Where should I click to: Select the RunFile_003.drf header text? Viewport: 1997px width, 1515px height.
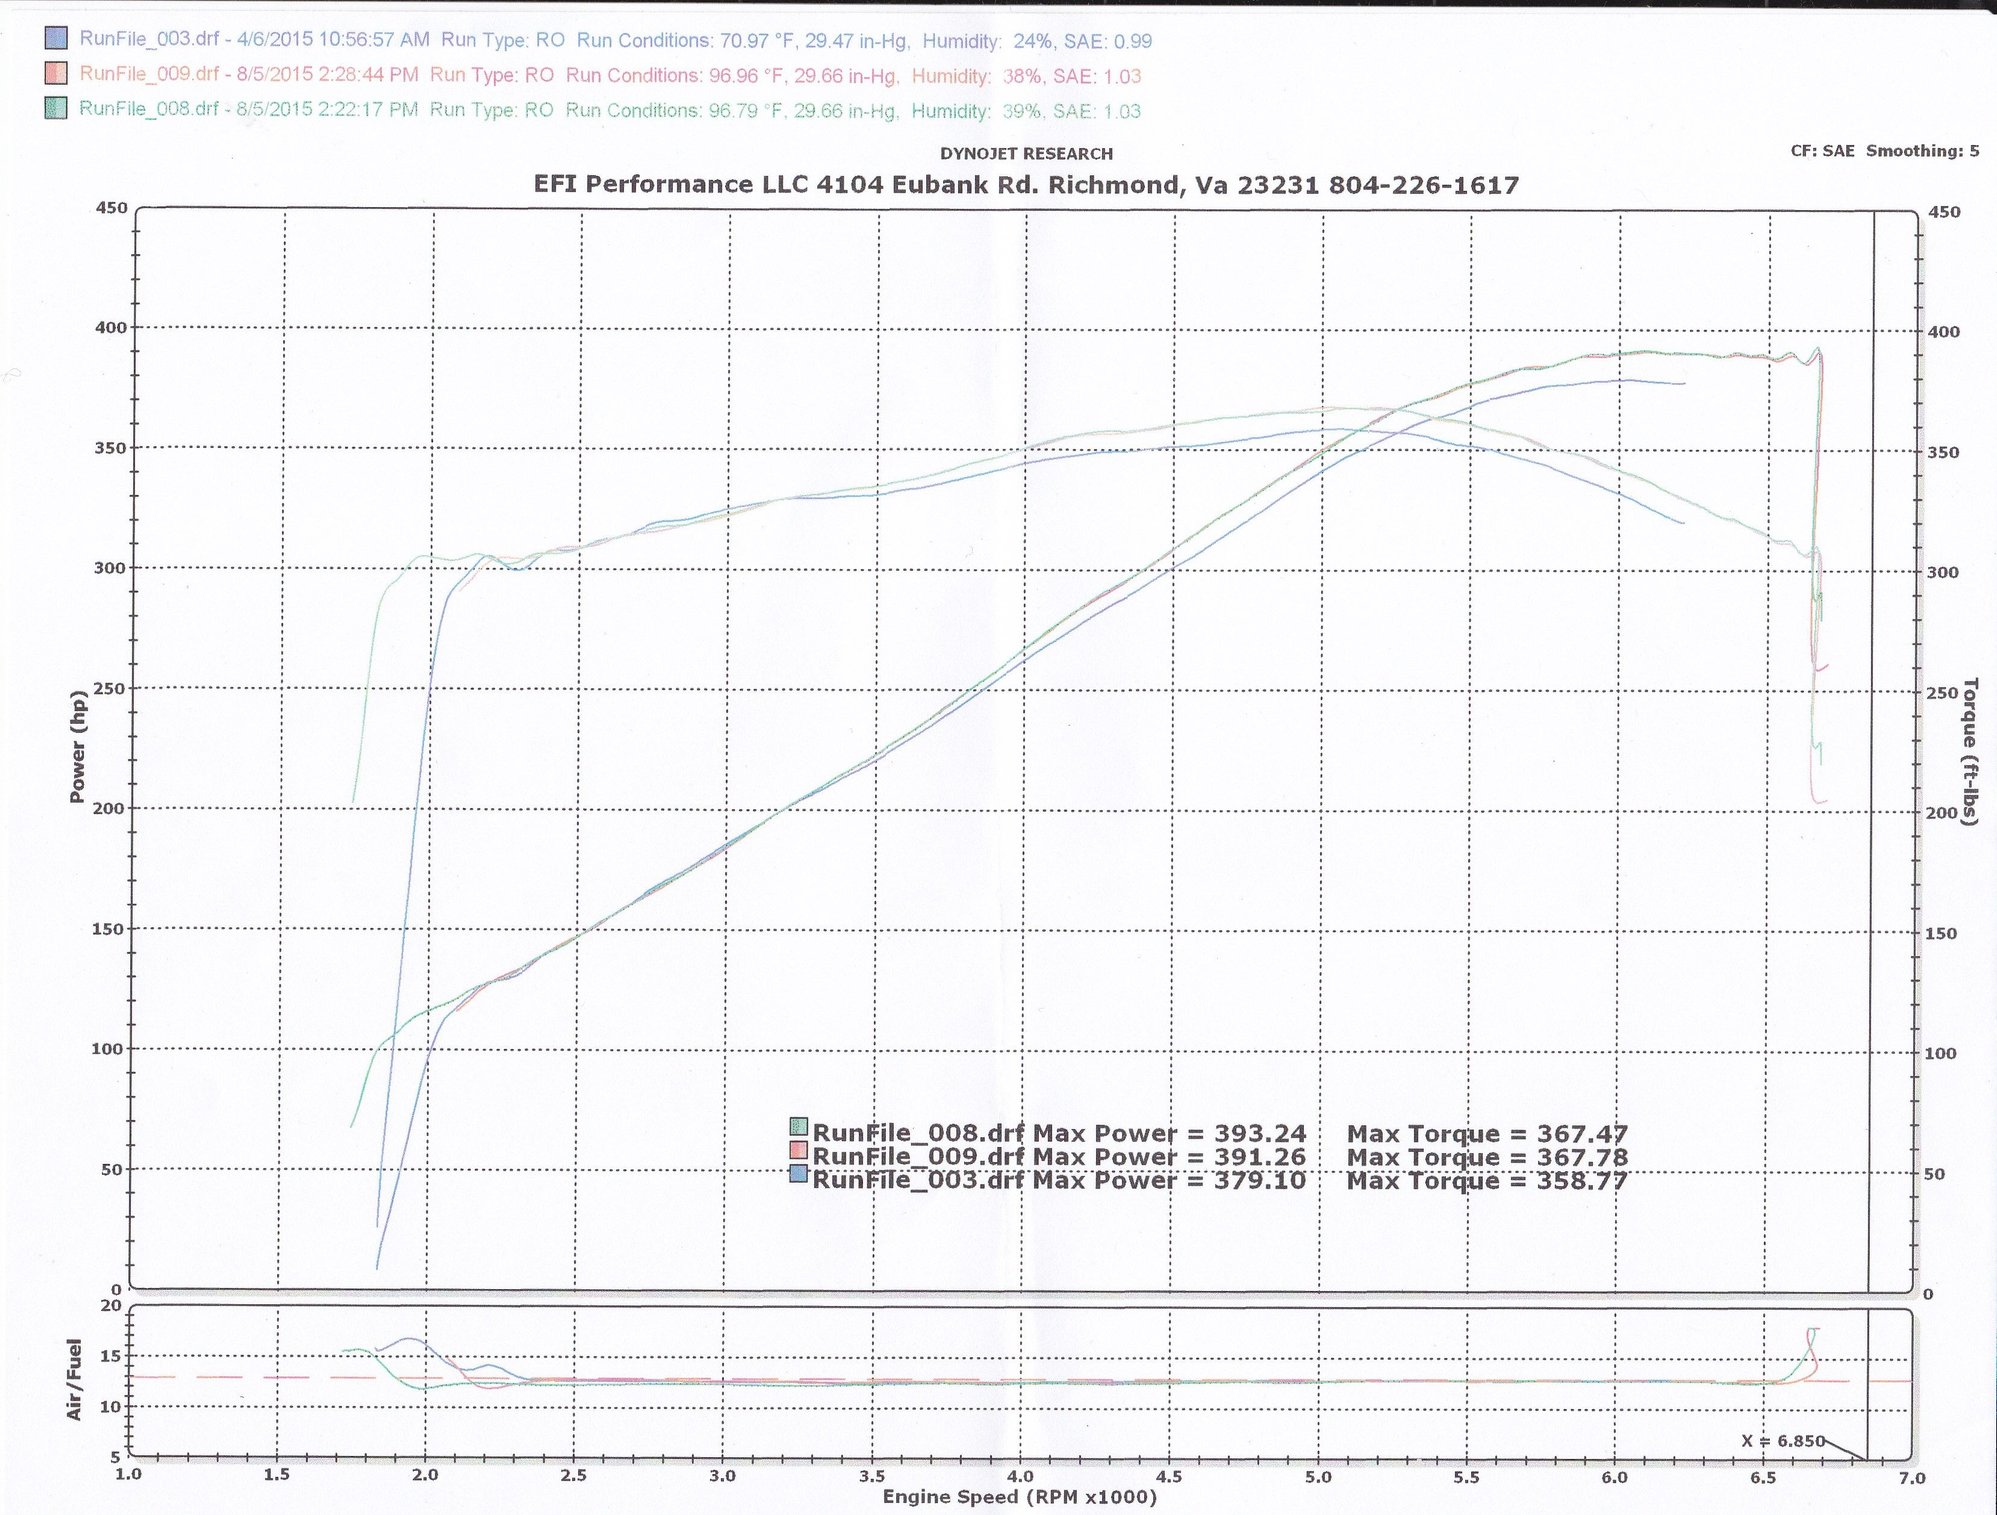[149, 40]
